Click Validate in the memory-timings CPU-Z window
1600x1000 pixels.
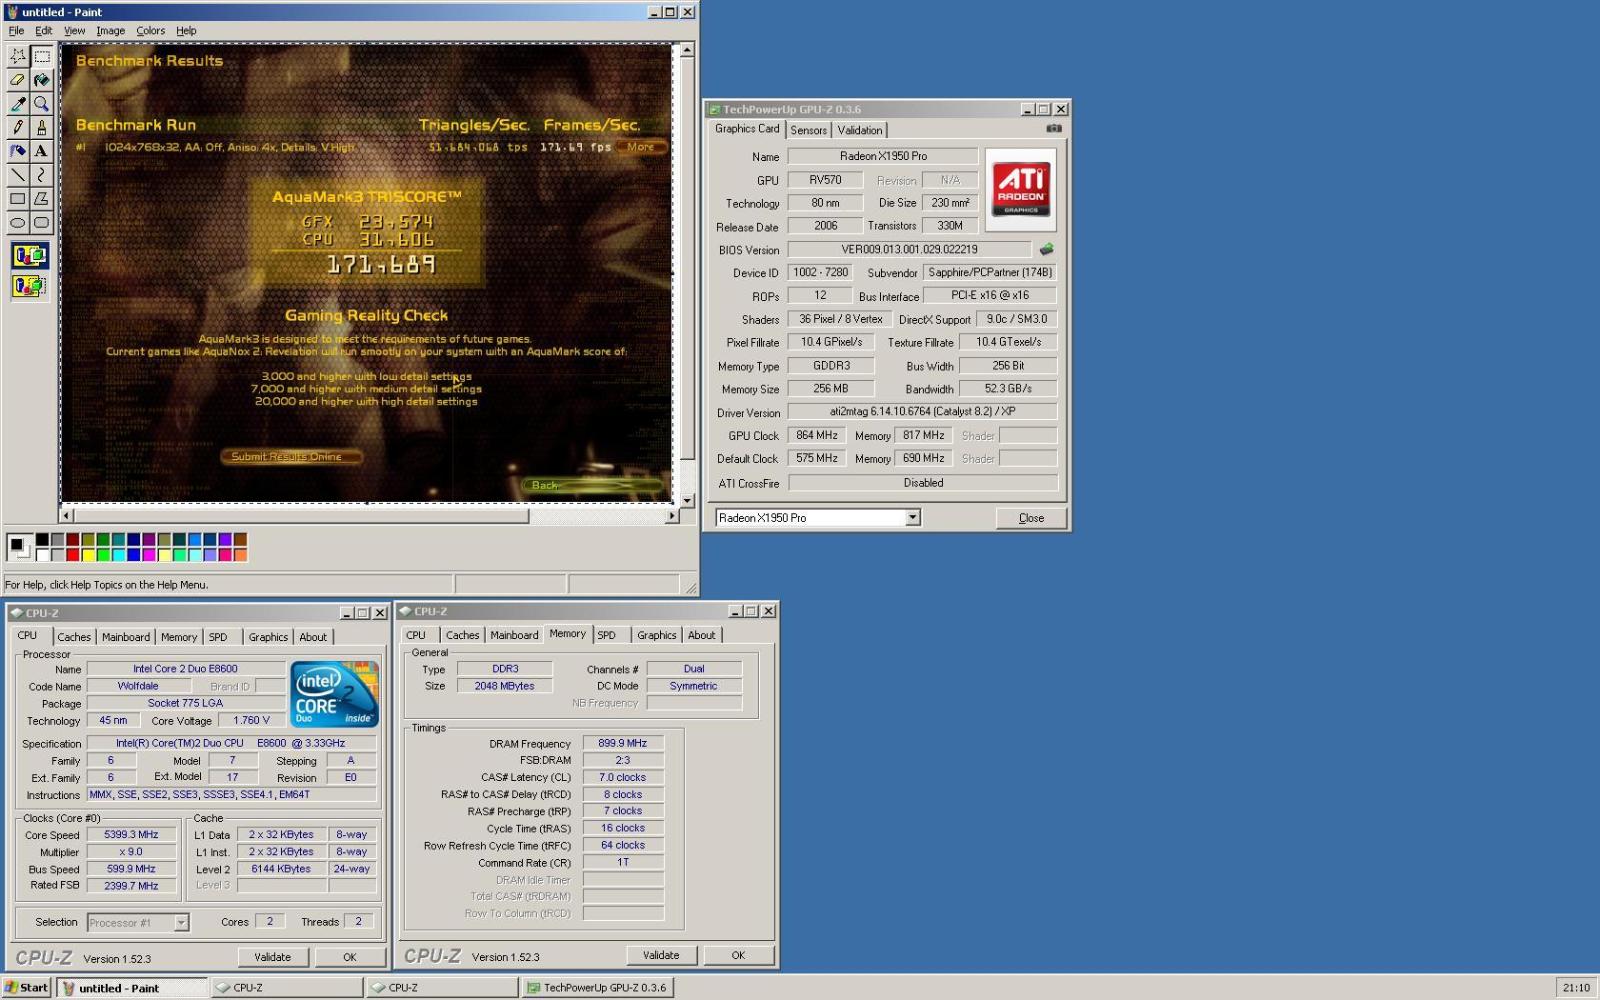pyautogui.click(x=660, y=955)
